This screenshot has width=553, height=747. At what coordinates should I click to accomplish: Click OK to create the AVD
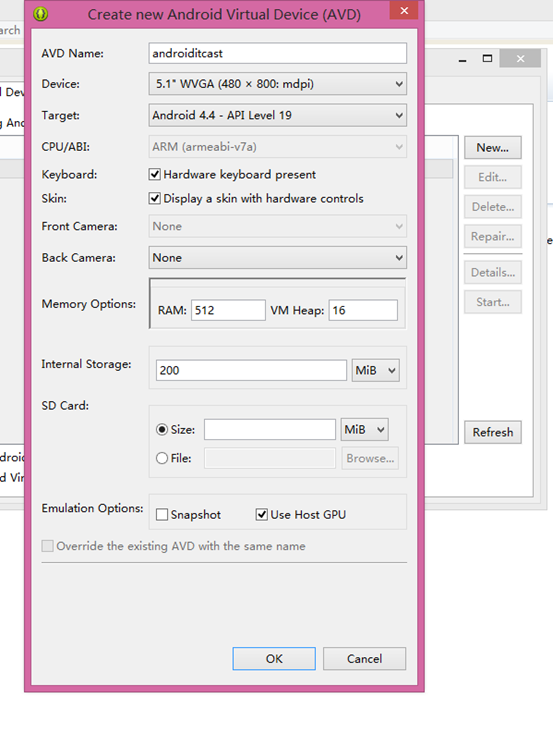pos(274,658)
